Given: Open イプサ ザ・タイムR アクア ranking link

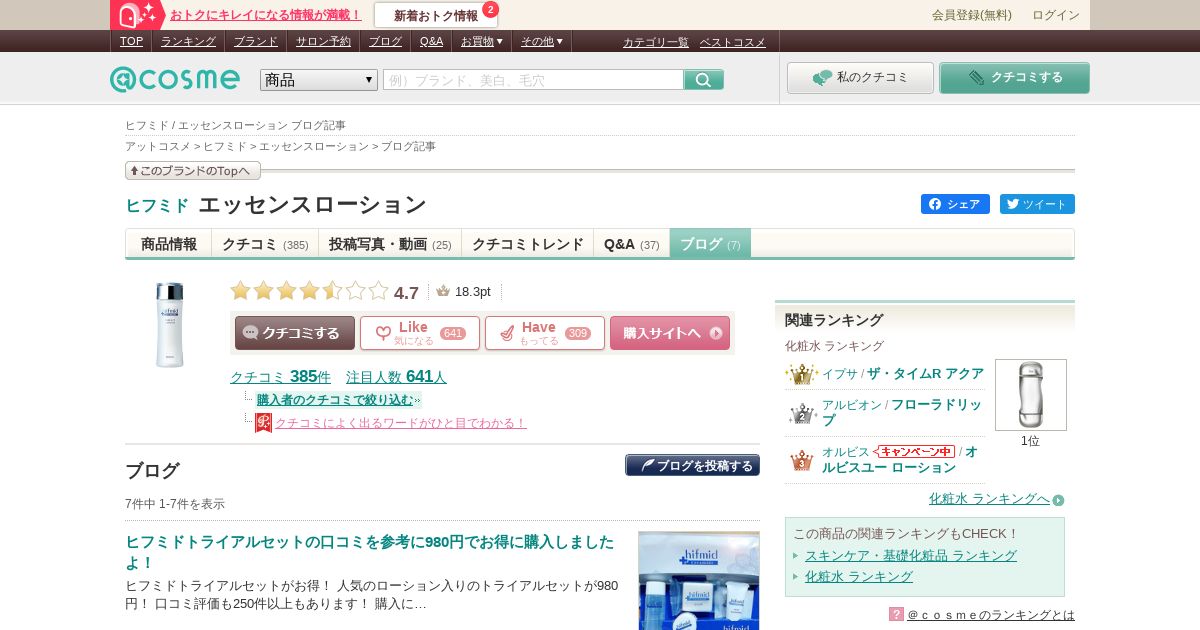Looking at the screenshot, I should pos(903,373).
